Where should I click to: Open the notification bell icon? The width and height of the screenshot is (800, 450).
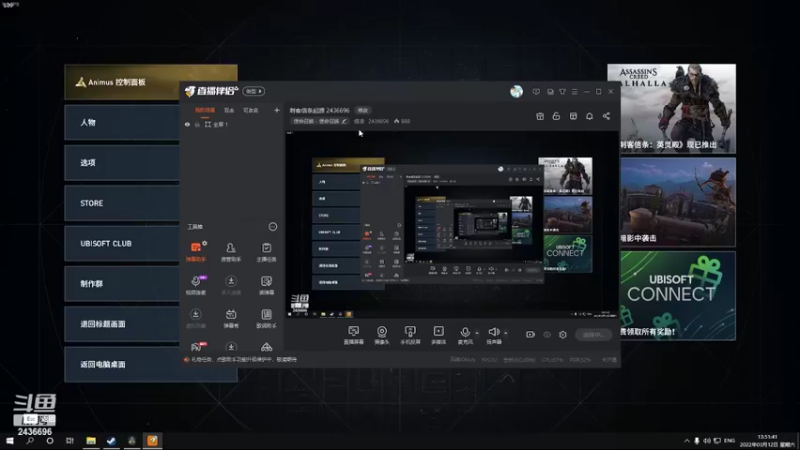[589, 116]
